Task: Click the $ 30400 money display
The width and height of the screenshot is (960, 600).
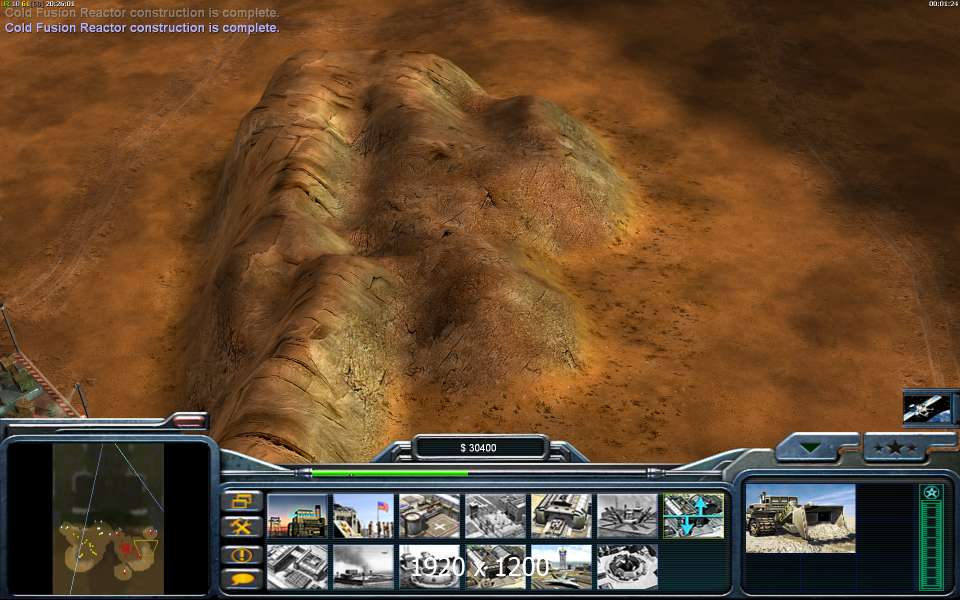Action: click(479, 448)
